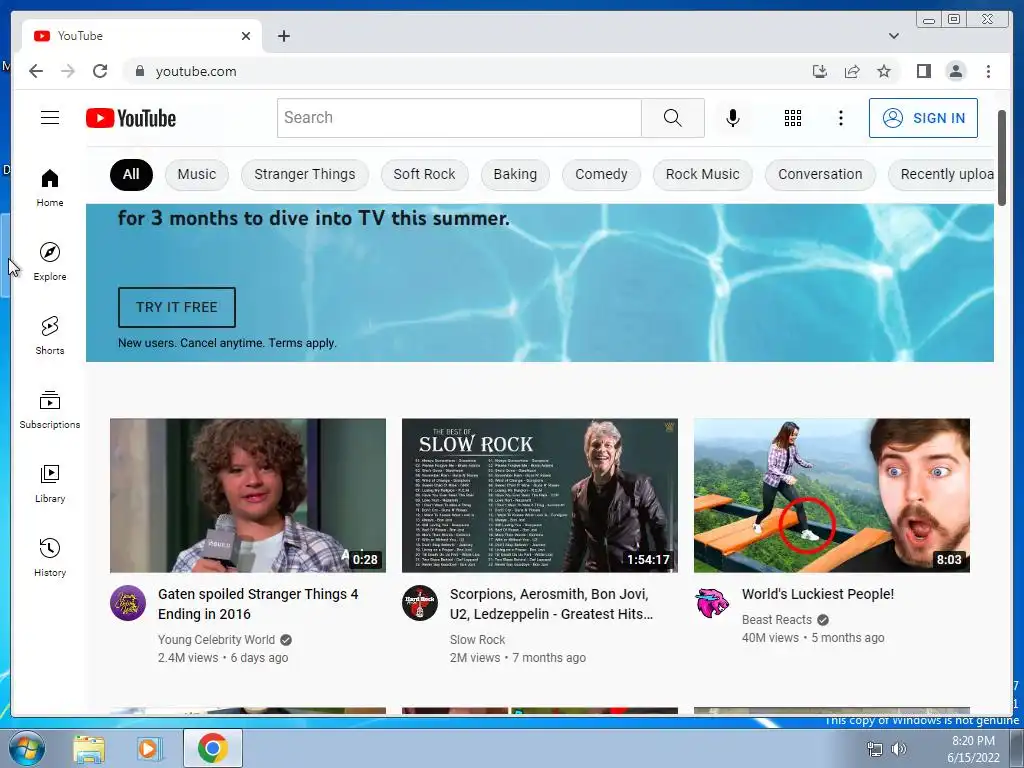Select the Stranger Things chip
The width and height of the screenshot is (1024, 768).
coord(305,174)
